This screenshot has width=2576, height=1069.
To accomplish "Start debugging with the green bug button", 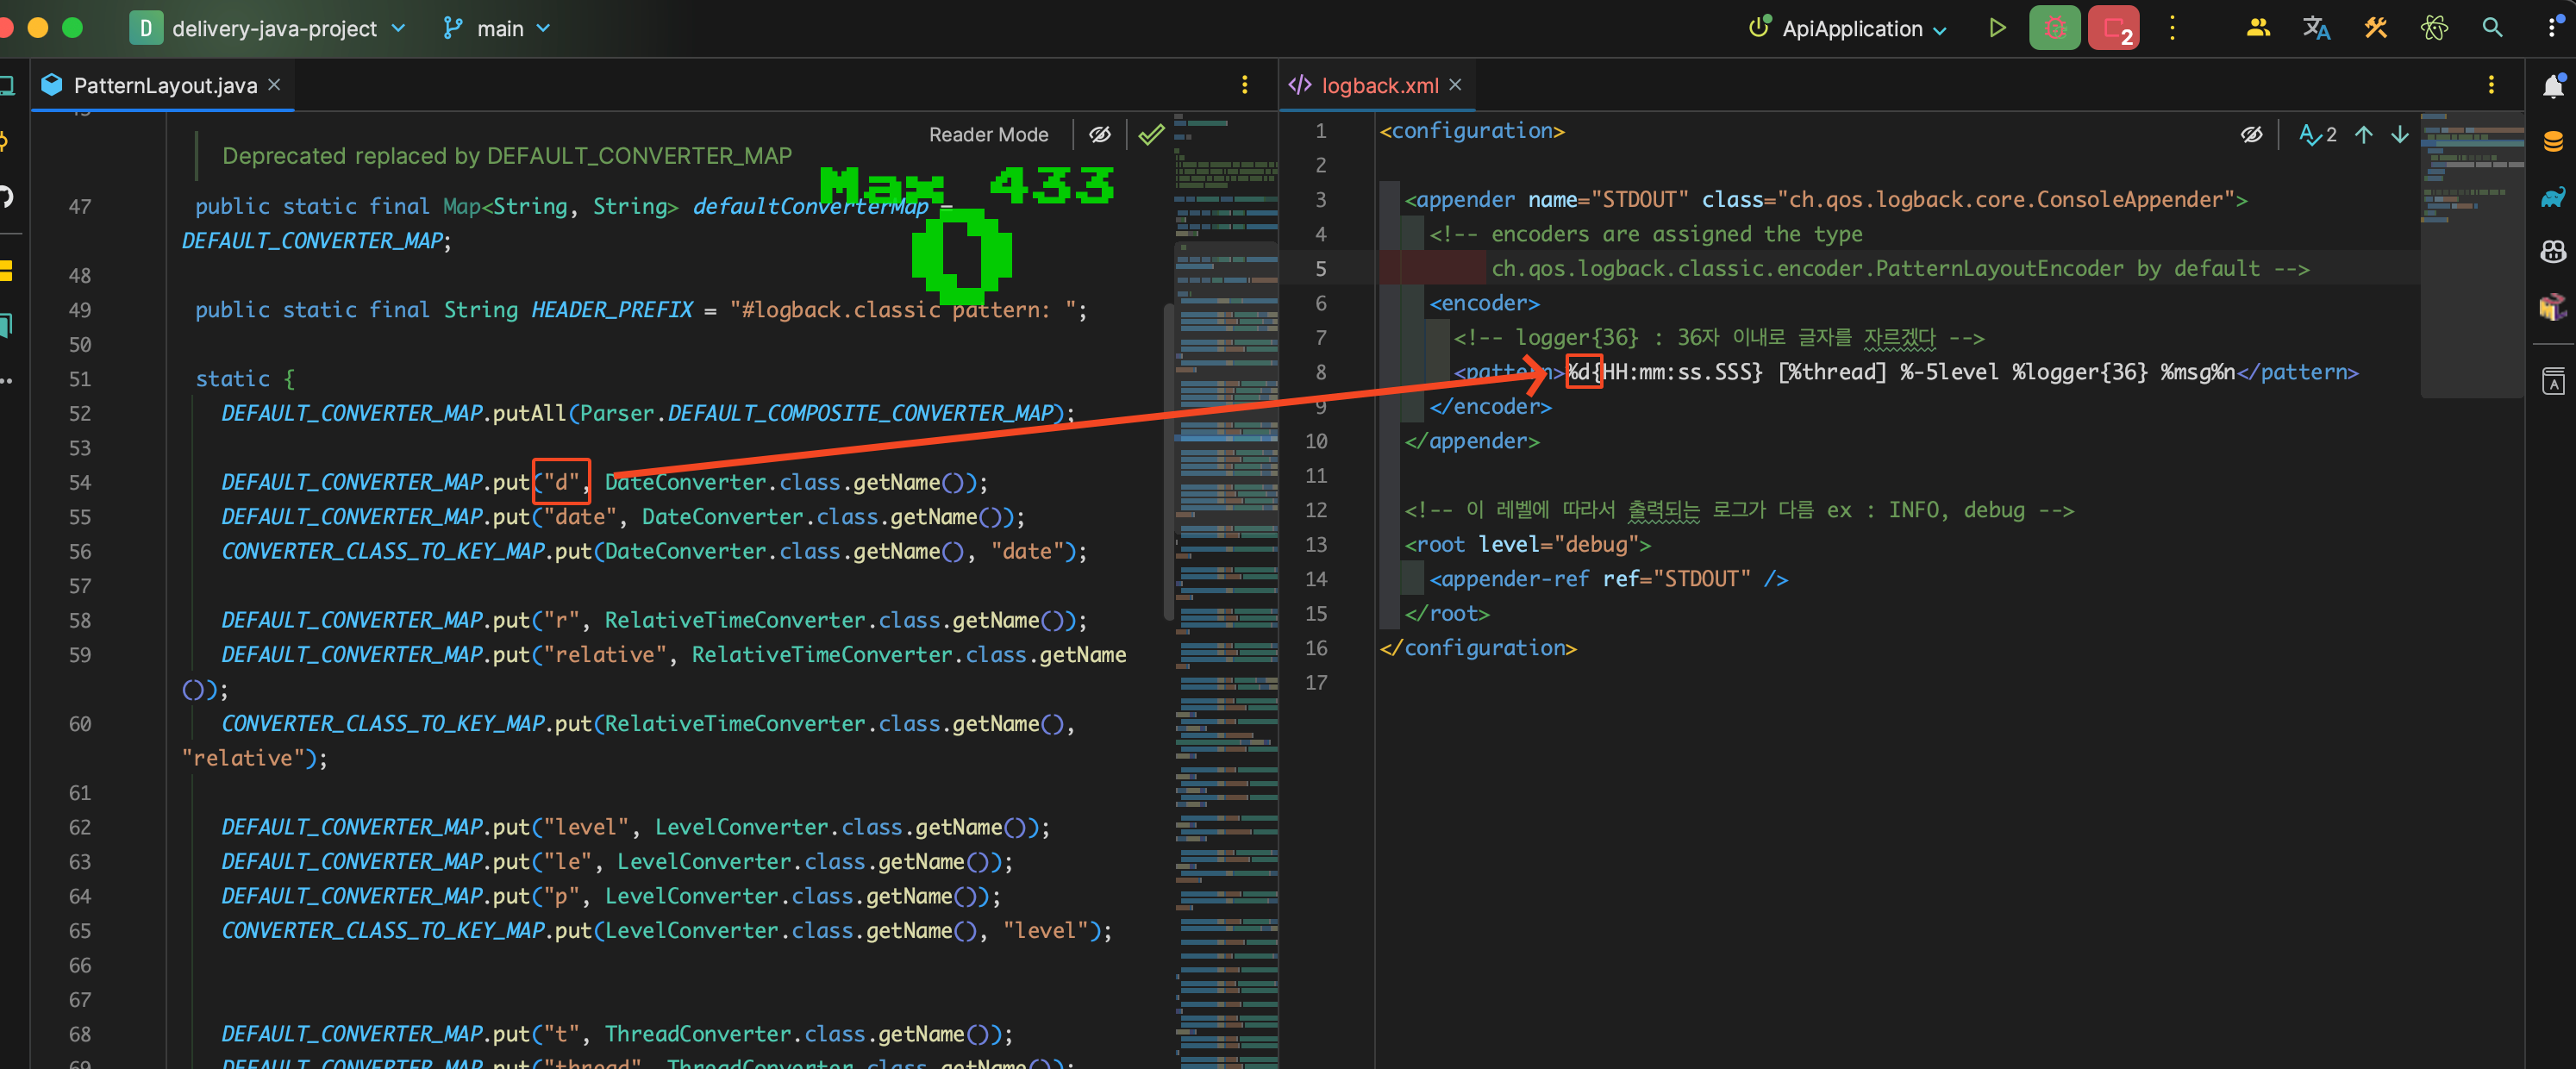I will (2054, 28).
